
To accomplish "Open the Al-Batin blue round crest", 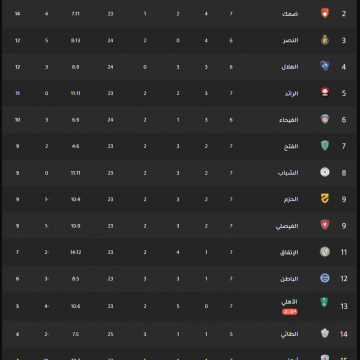I will (325, 278).
